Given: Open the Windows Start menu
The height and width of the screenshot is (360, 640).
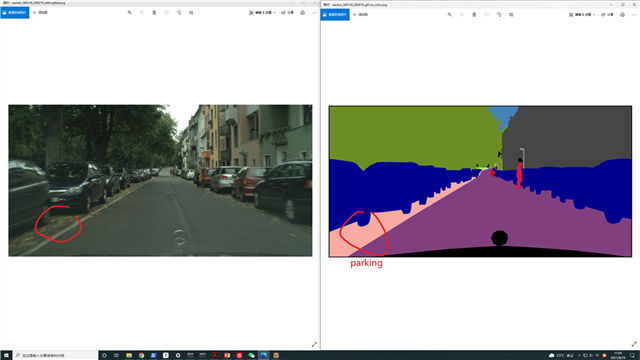Looking at the screenshot, I should tap(6, 356).
